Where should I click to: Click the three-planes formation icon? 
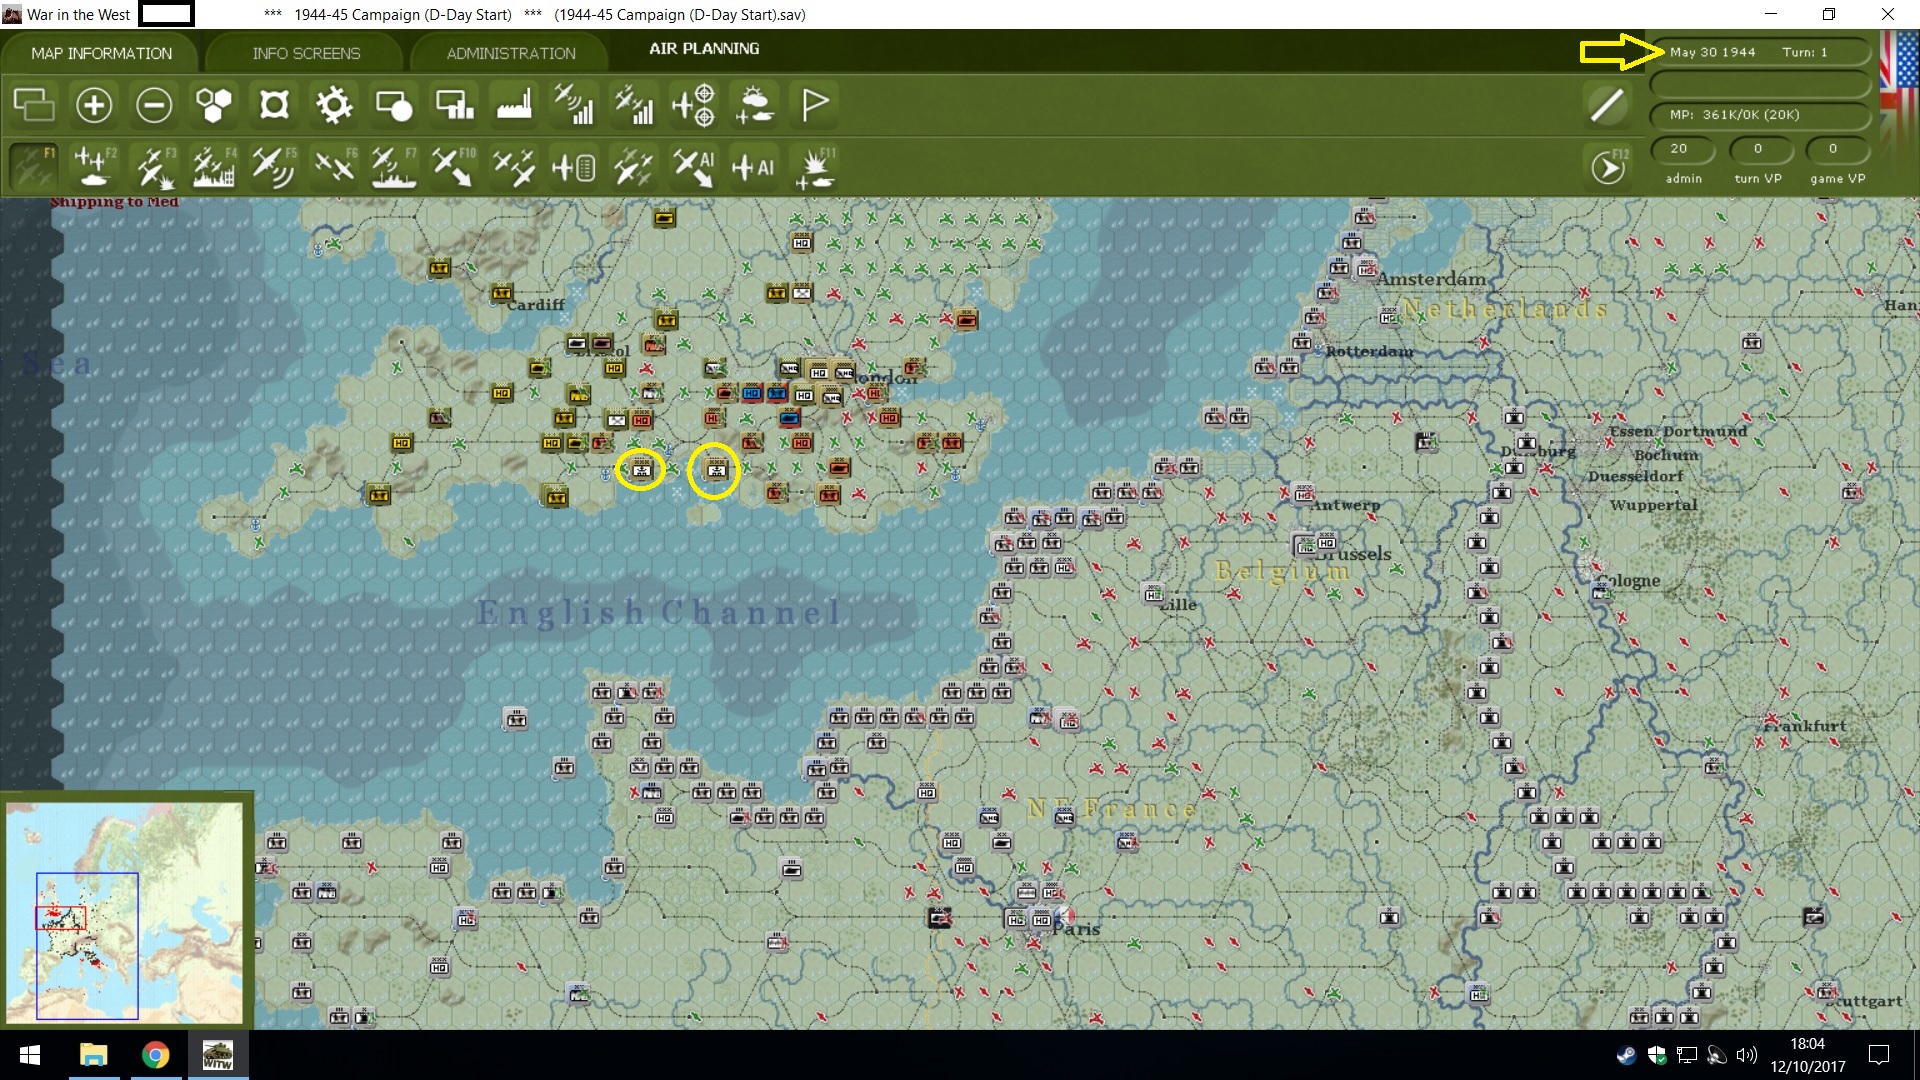tap(514, 166)
